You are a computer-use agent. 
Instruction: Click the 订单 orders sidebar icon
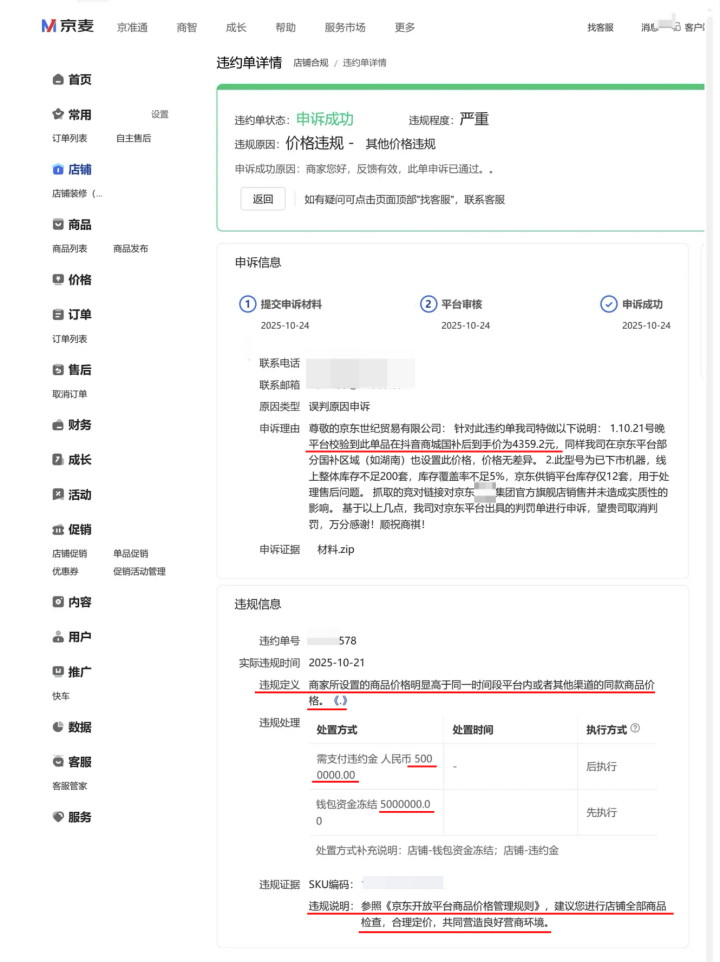point(58,315)
